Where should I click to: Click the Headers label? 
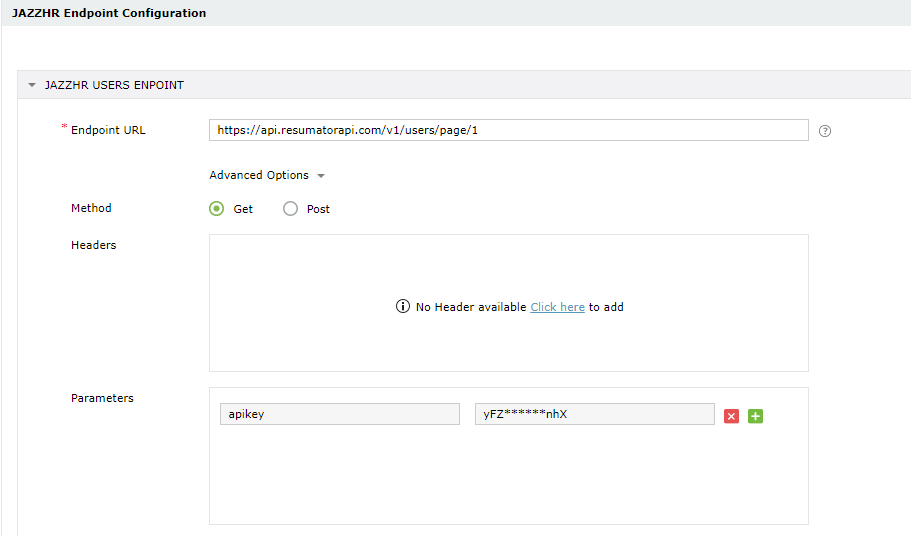[x=94, y=245]
